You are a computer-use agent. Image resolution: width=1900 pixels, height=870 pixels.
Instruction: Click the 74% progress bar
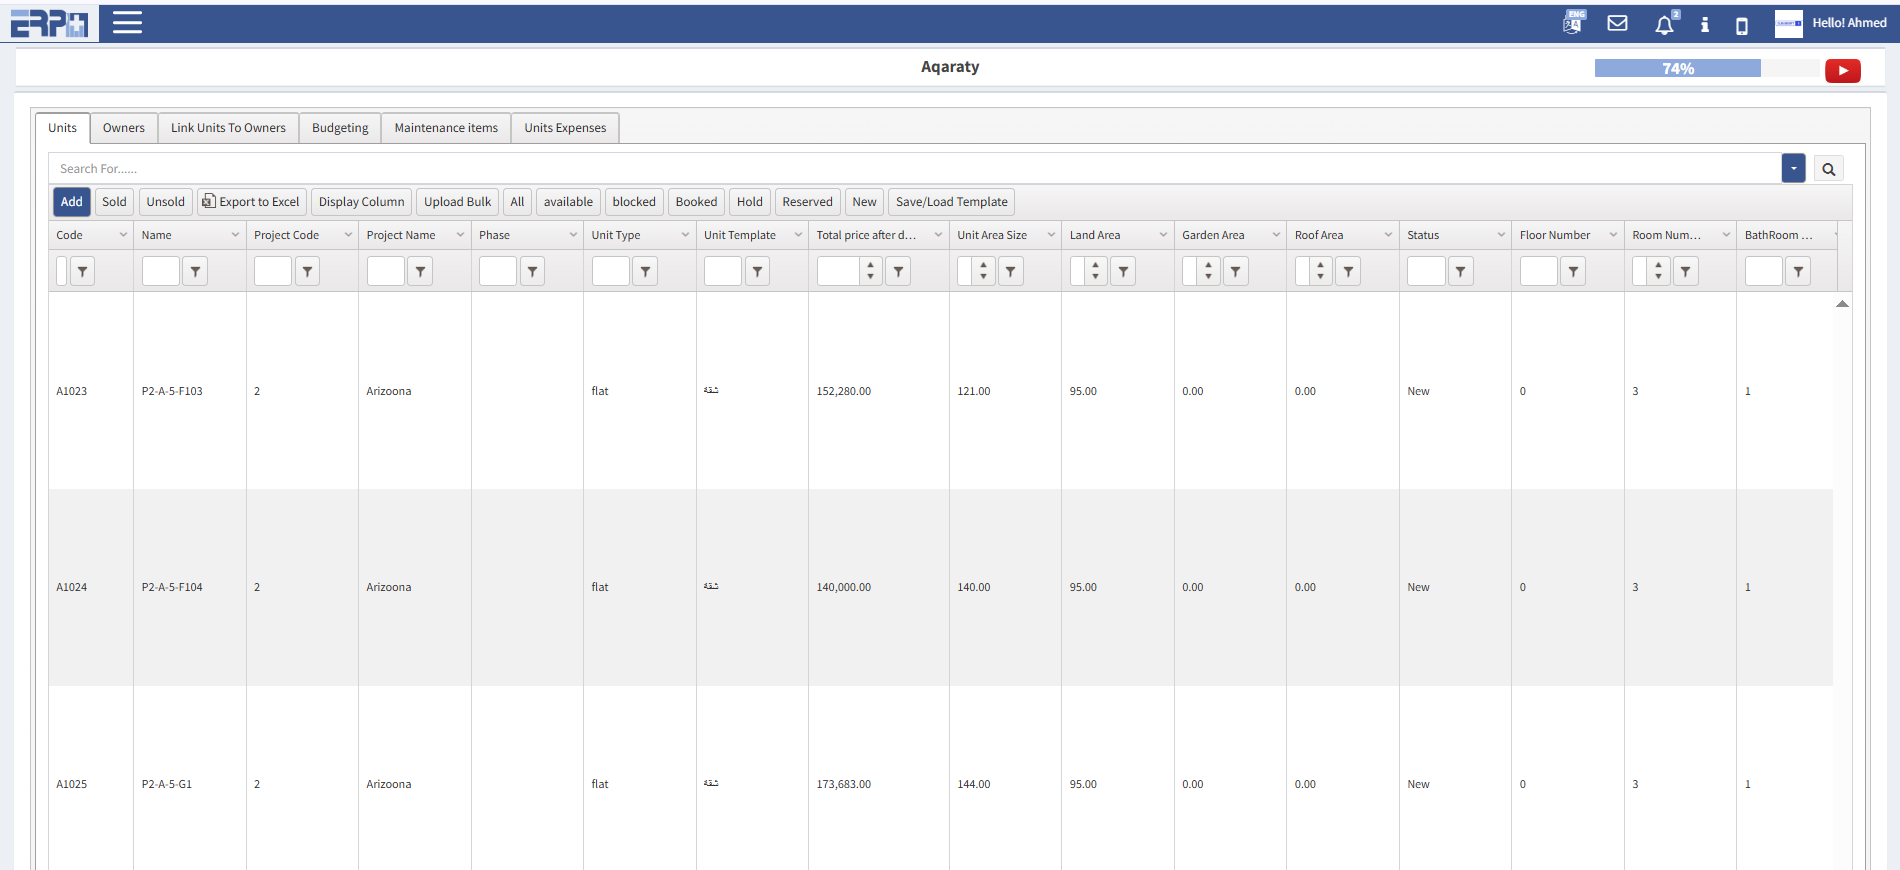(x=1677, y=69)
